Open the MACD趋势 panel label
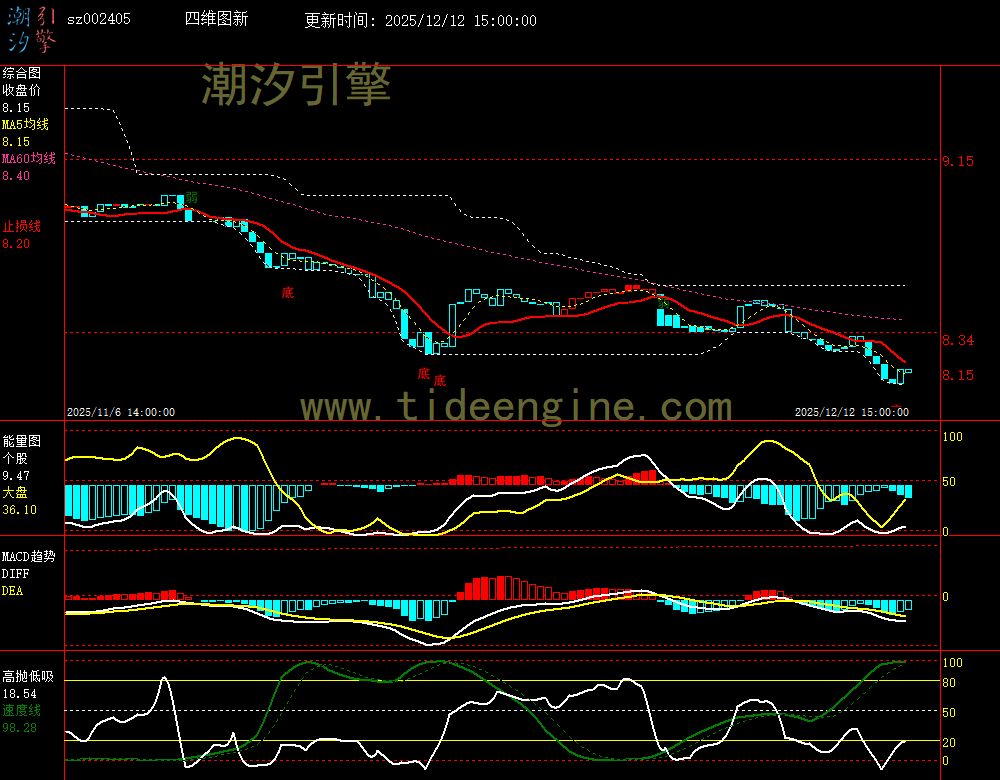 coord(28,556)
